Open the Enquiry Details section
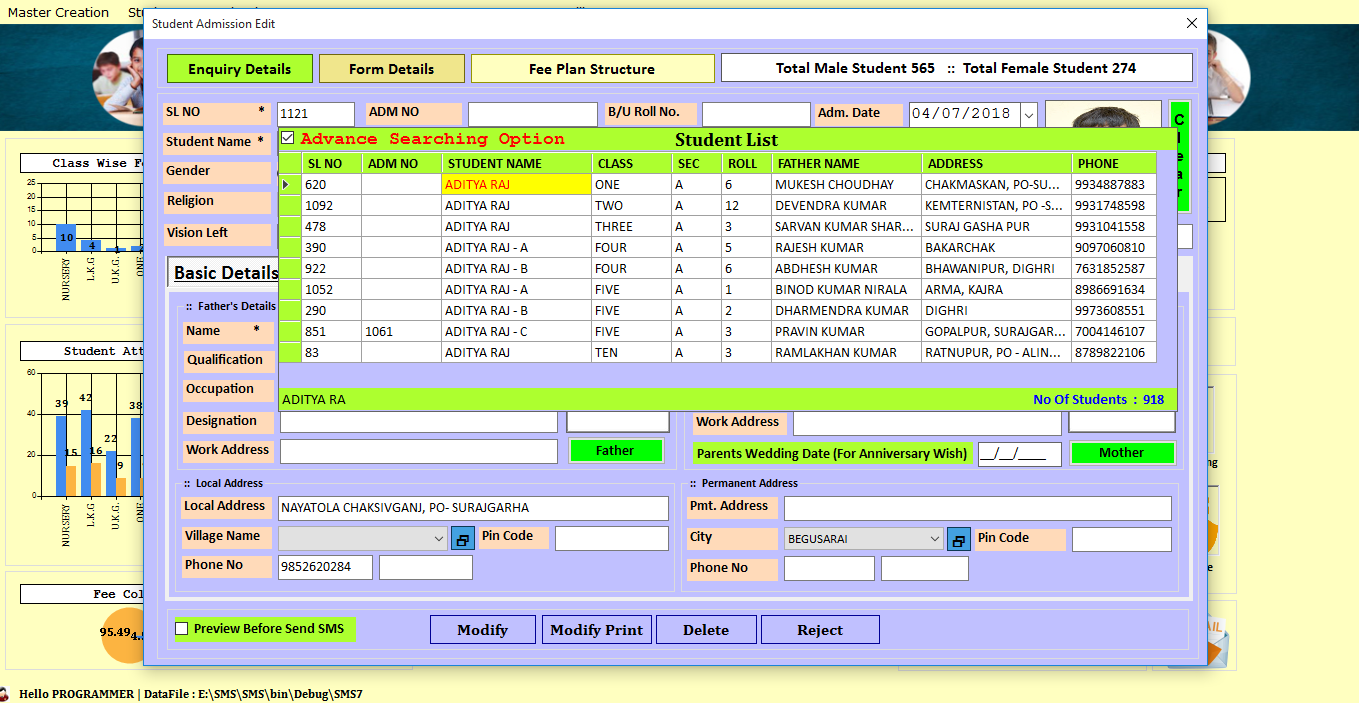 240,69
